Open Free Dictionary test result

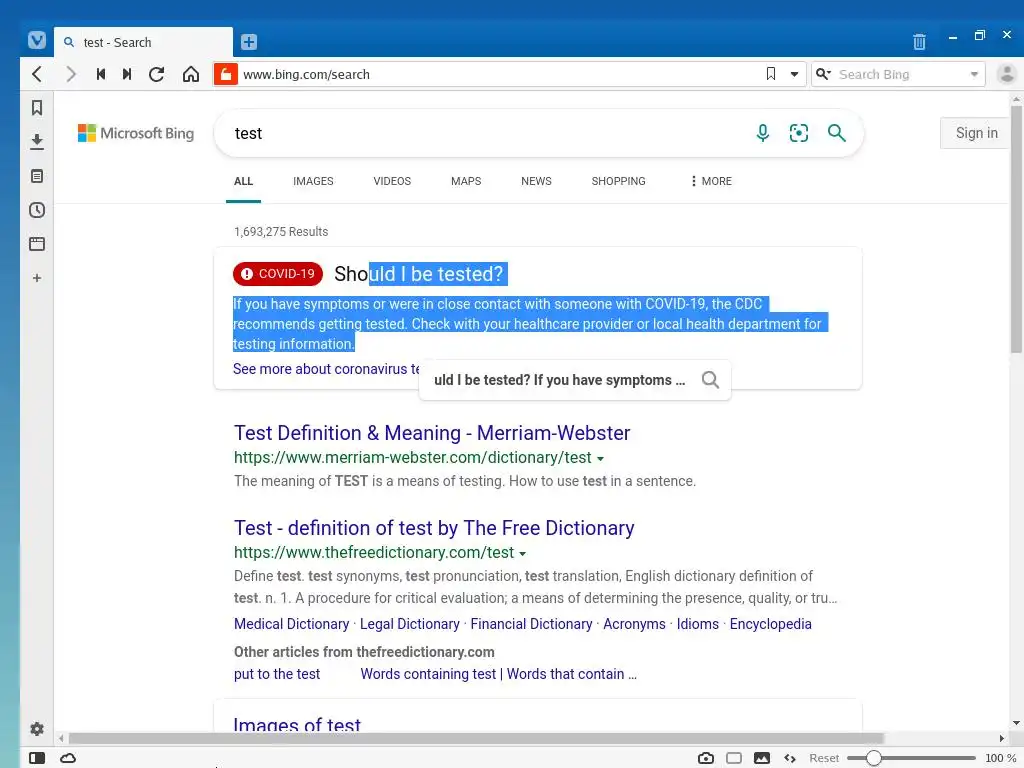(434, 528)
